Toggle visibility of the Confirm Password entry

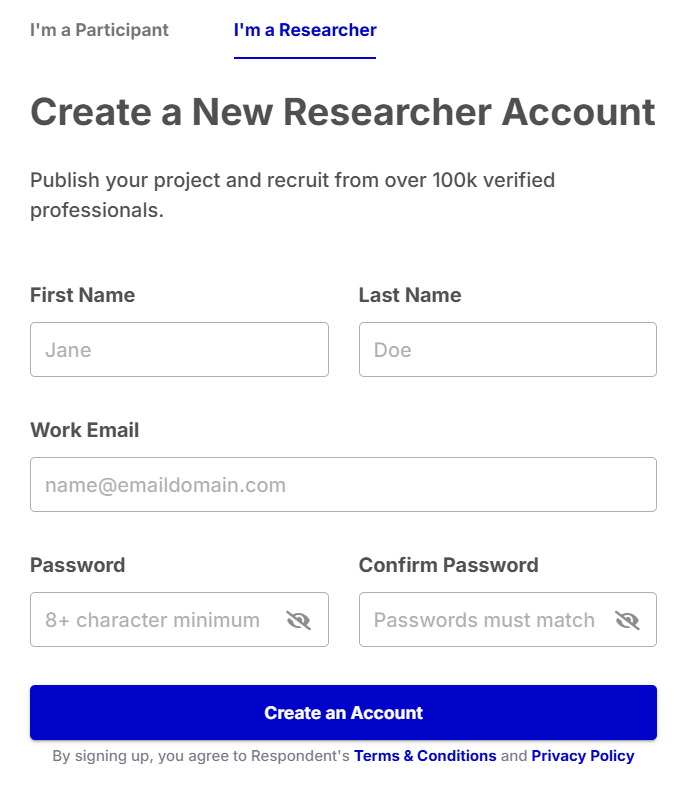[x=627, y=620]
